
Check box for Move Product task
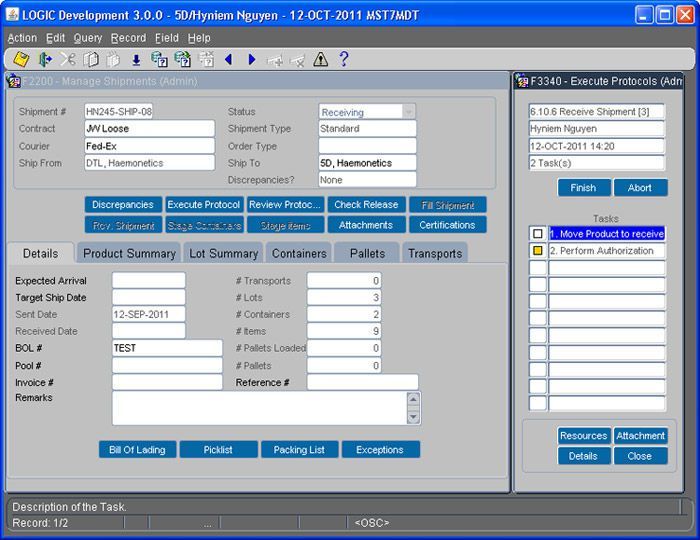[x=538, y=233]
